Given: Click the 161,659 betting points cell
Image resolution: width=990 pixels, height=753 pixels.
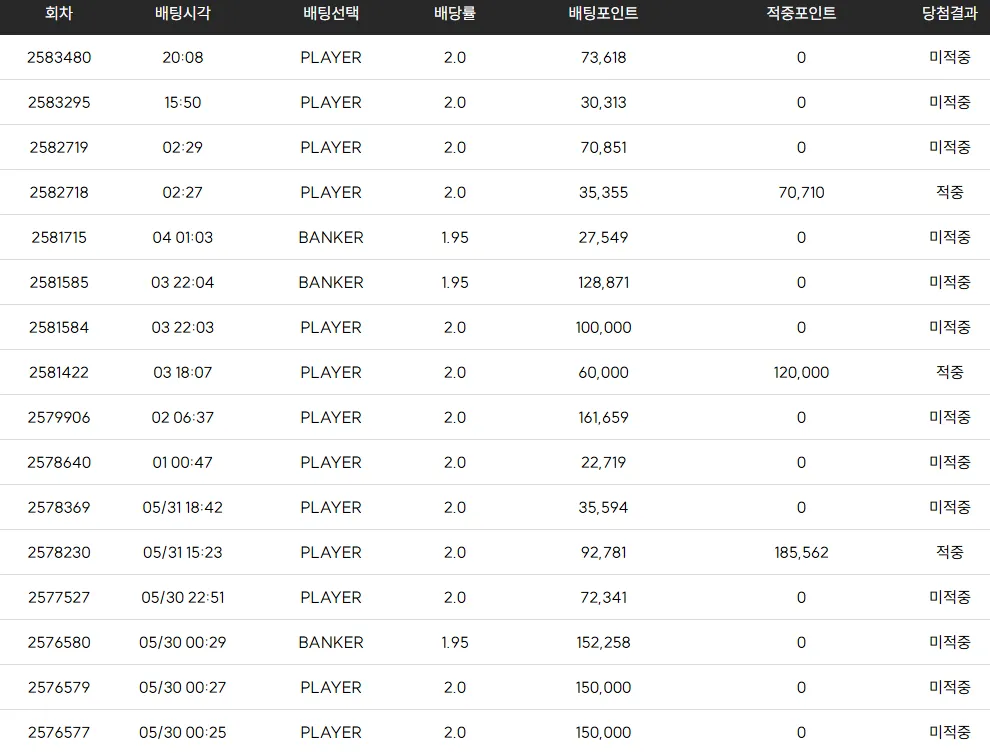Looking at the screenshot, I should click(x=603, y=417).
